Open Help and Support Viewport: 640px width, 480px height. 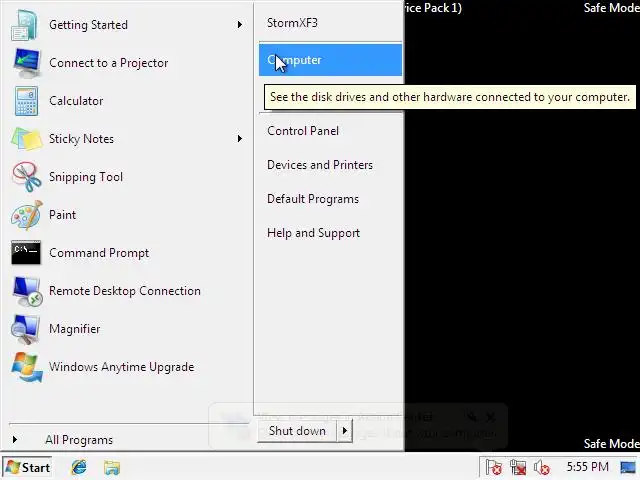[x=313, y=233]
